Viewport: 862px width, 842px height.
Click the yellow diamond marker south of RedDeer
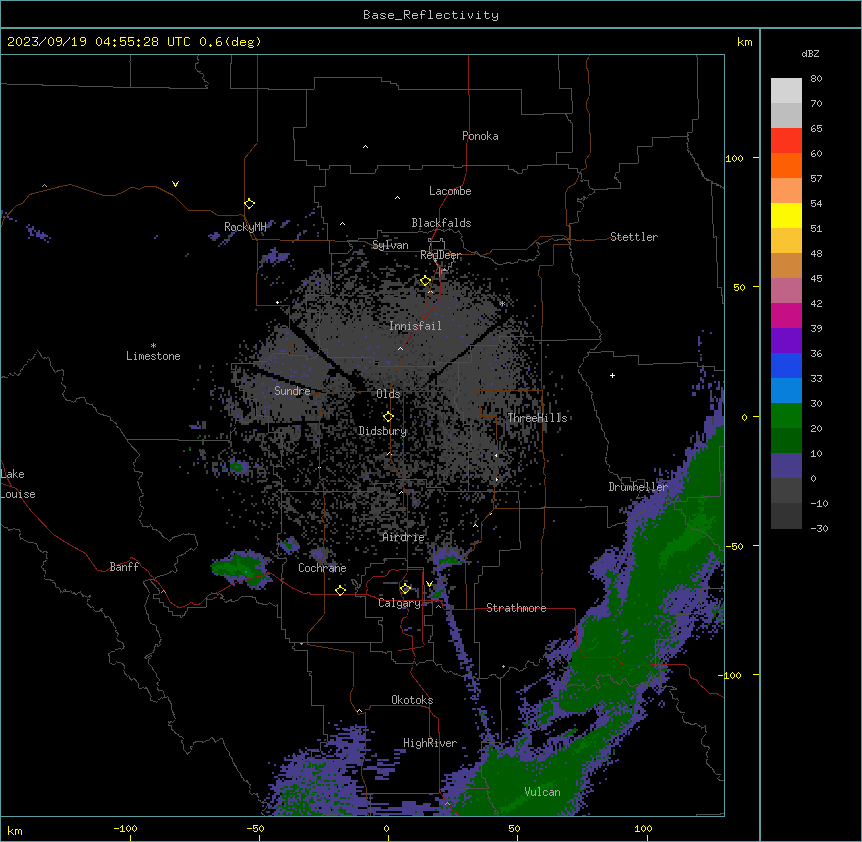click(426, 281)
